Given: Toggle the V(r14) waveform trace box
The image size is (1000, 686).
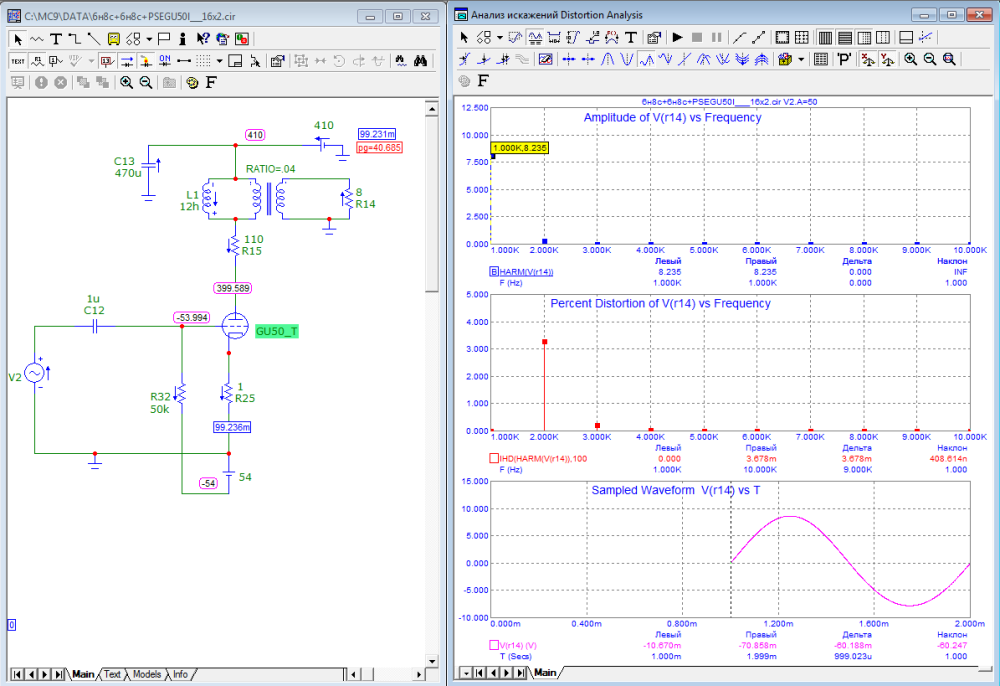Looking at the screenshot, I should click(493, 646).
